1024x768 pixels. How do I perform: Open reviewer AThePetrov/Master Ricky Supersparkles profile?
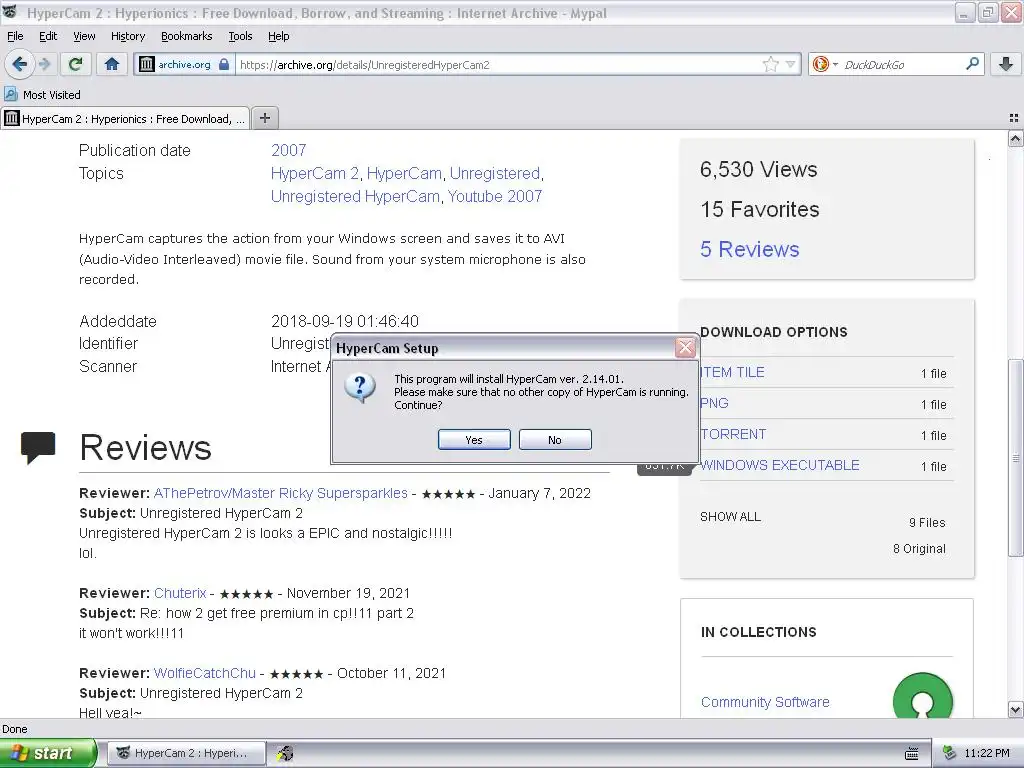tap(280, 493)
